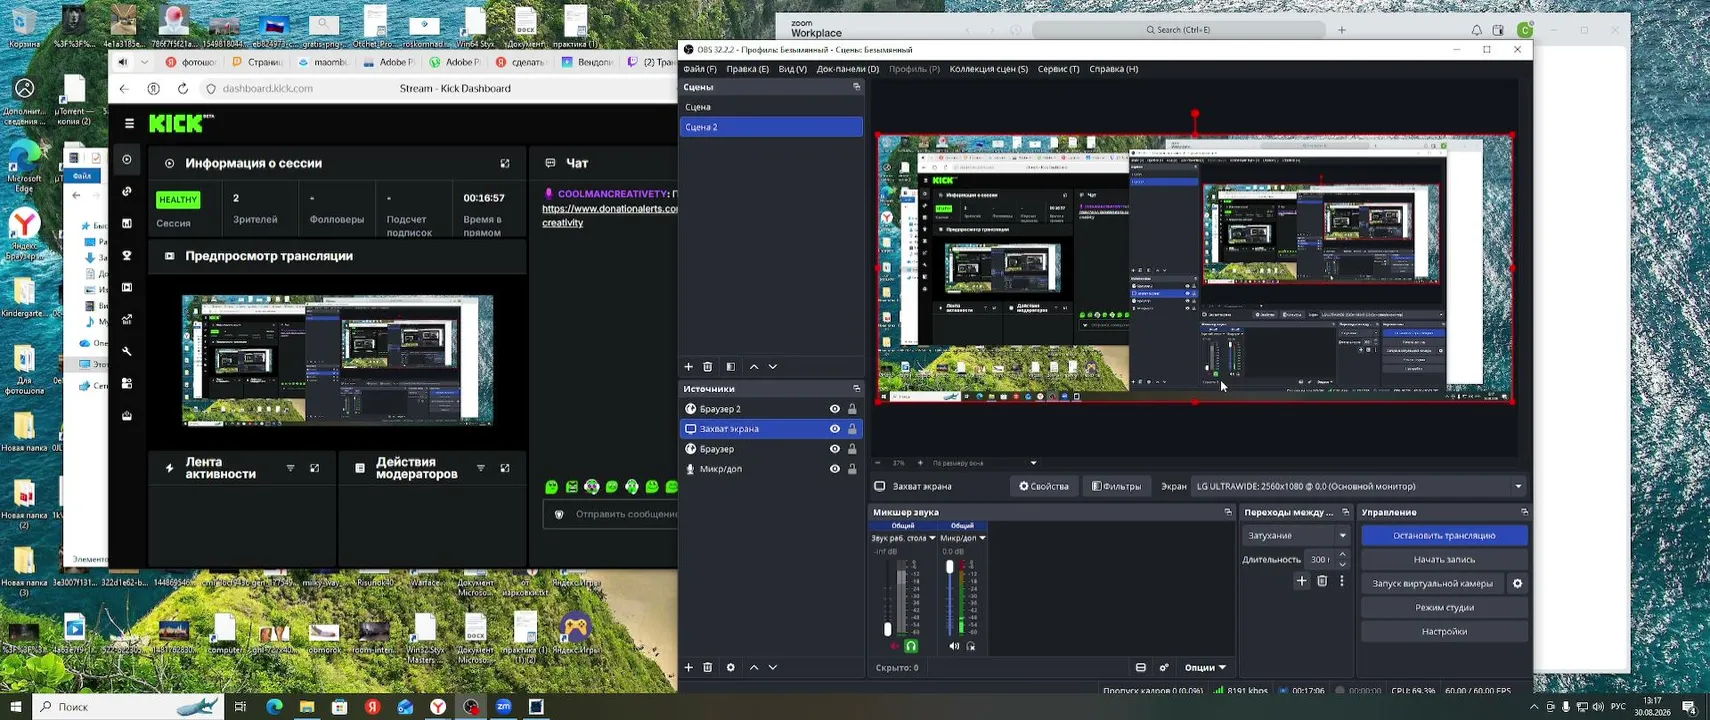Reload the Kick dashboard page
Viewport: 1710px width, 720px height.
click(182, 88)
